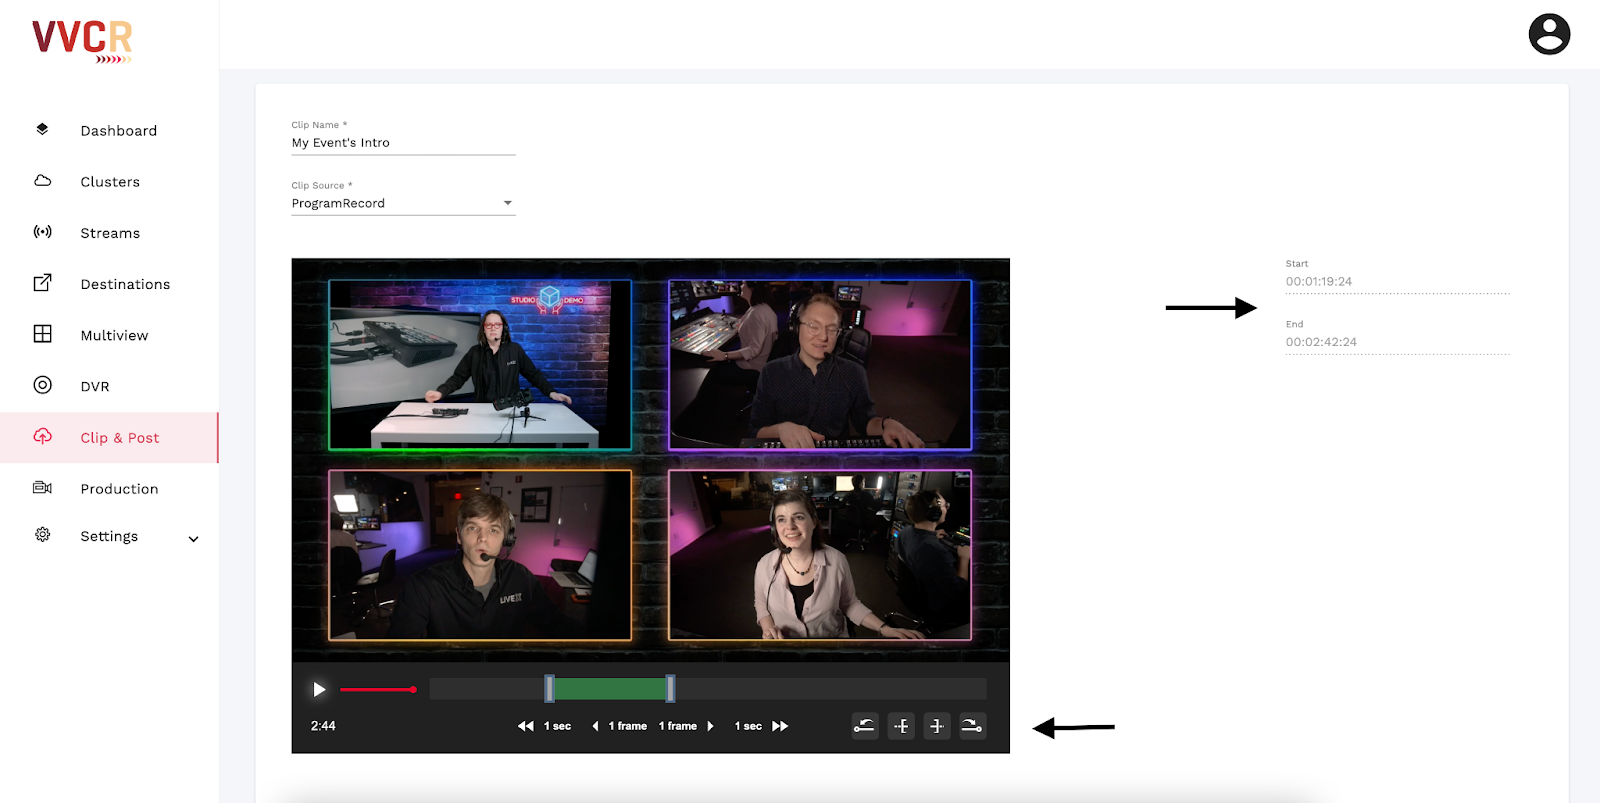The height and width of the screenshot is (803, 1600).
Task: Click the Clusters cloud icon
Action: [x=42, y=181]
